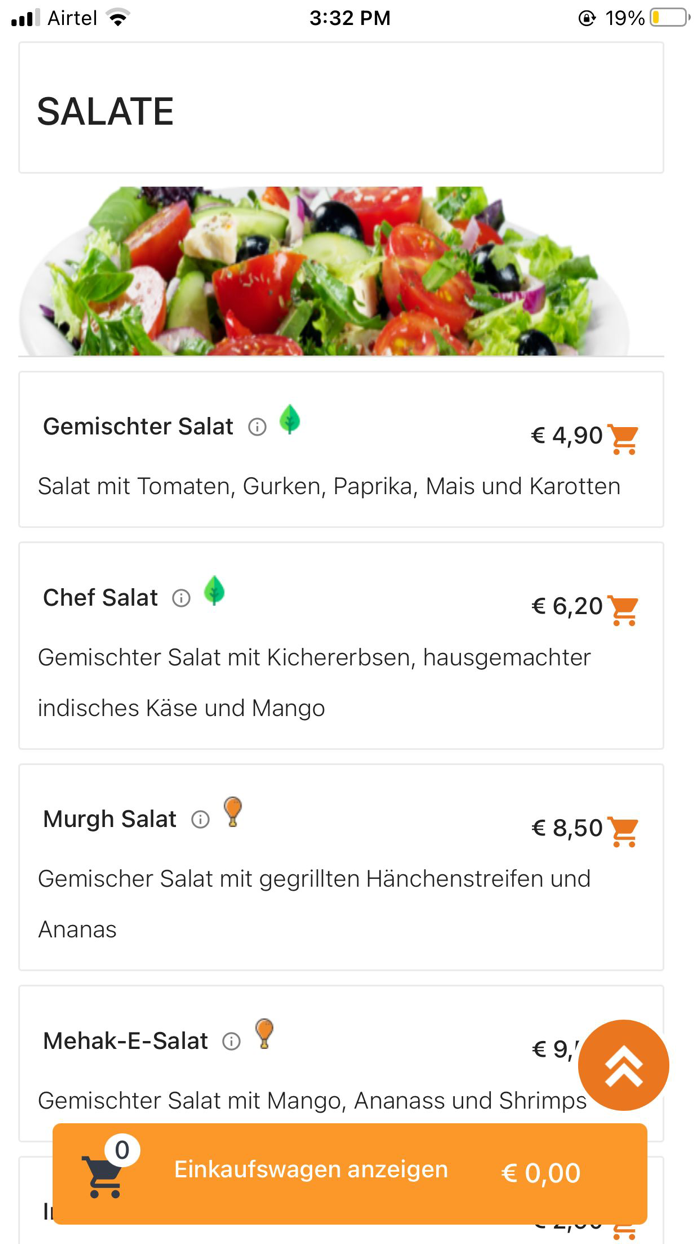
Task: Open info popup for Gemischter Salat
Action: 257,427
